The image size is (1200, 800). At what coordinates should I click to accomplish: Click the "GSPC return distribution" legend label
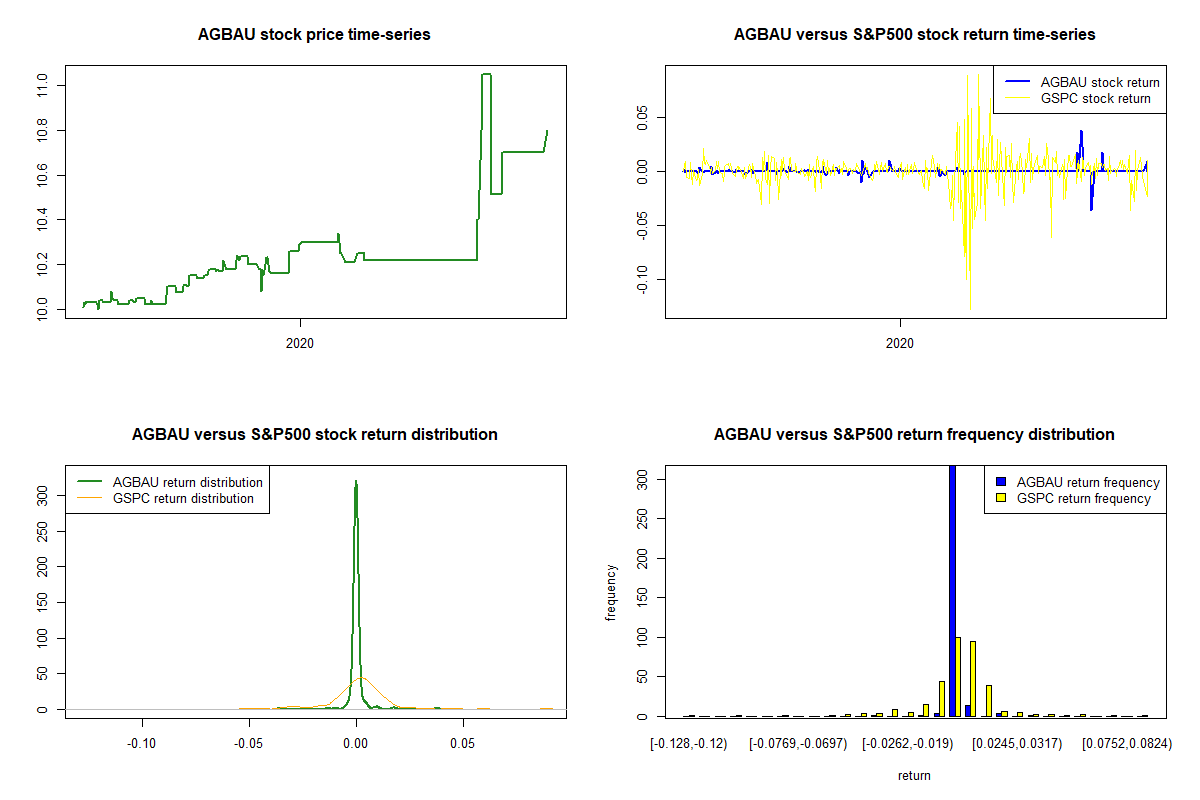click(183, 498)
